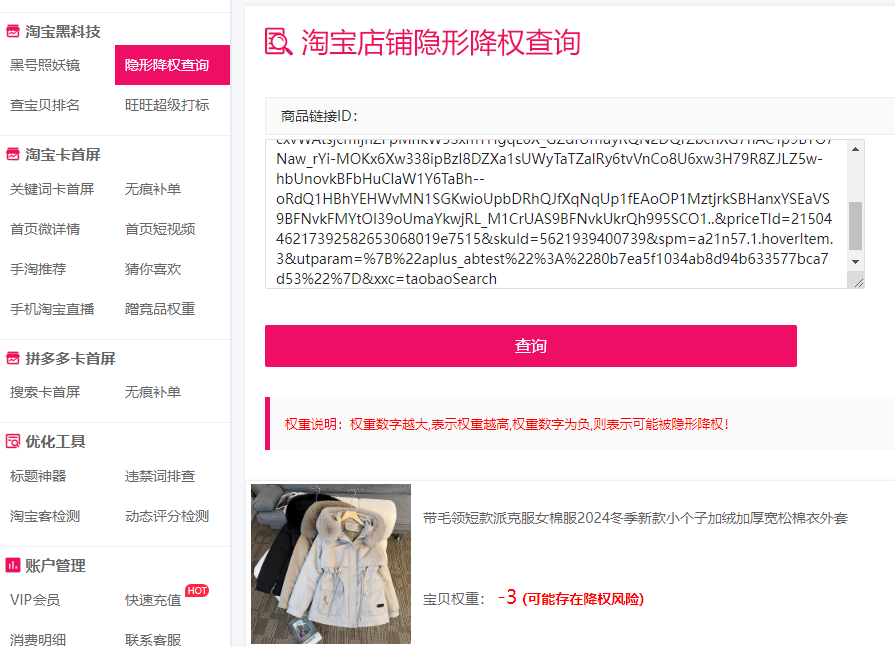This screenshot has height=647, width=895.
Task: Click the 宝贝权重 value -3
Action: point(507,597)
